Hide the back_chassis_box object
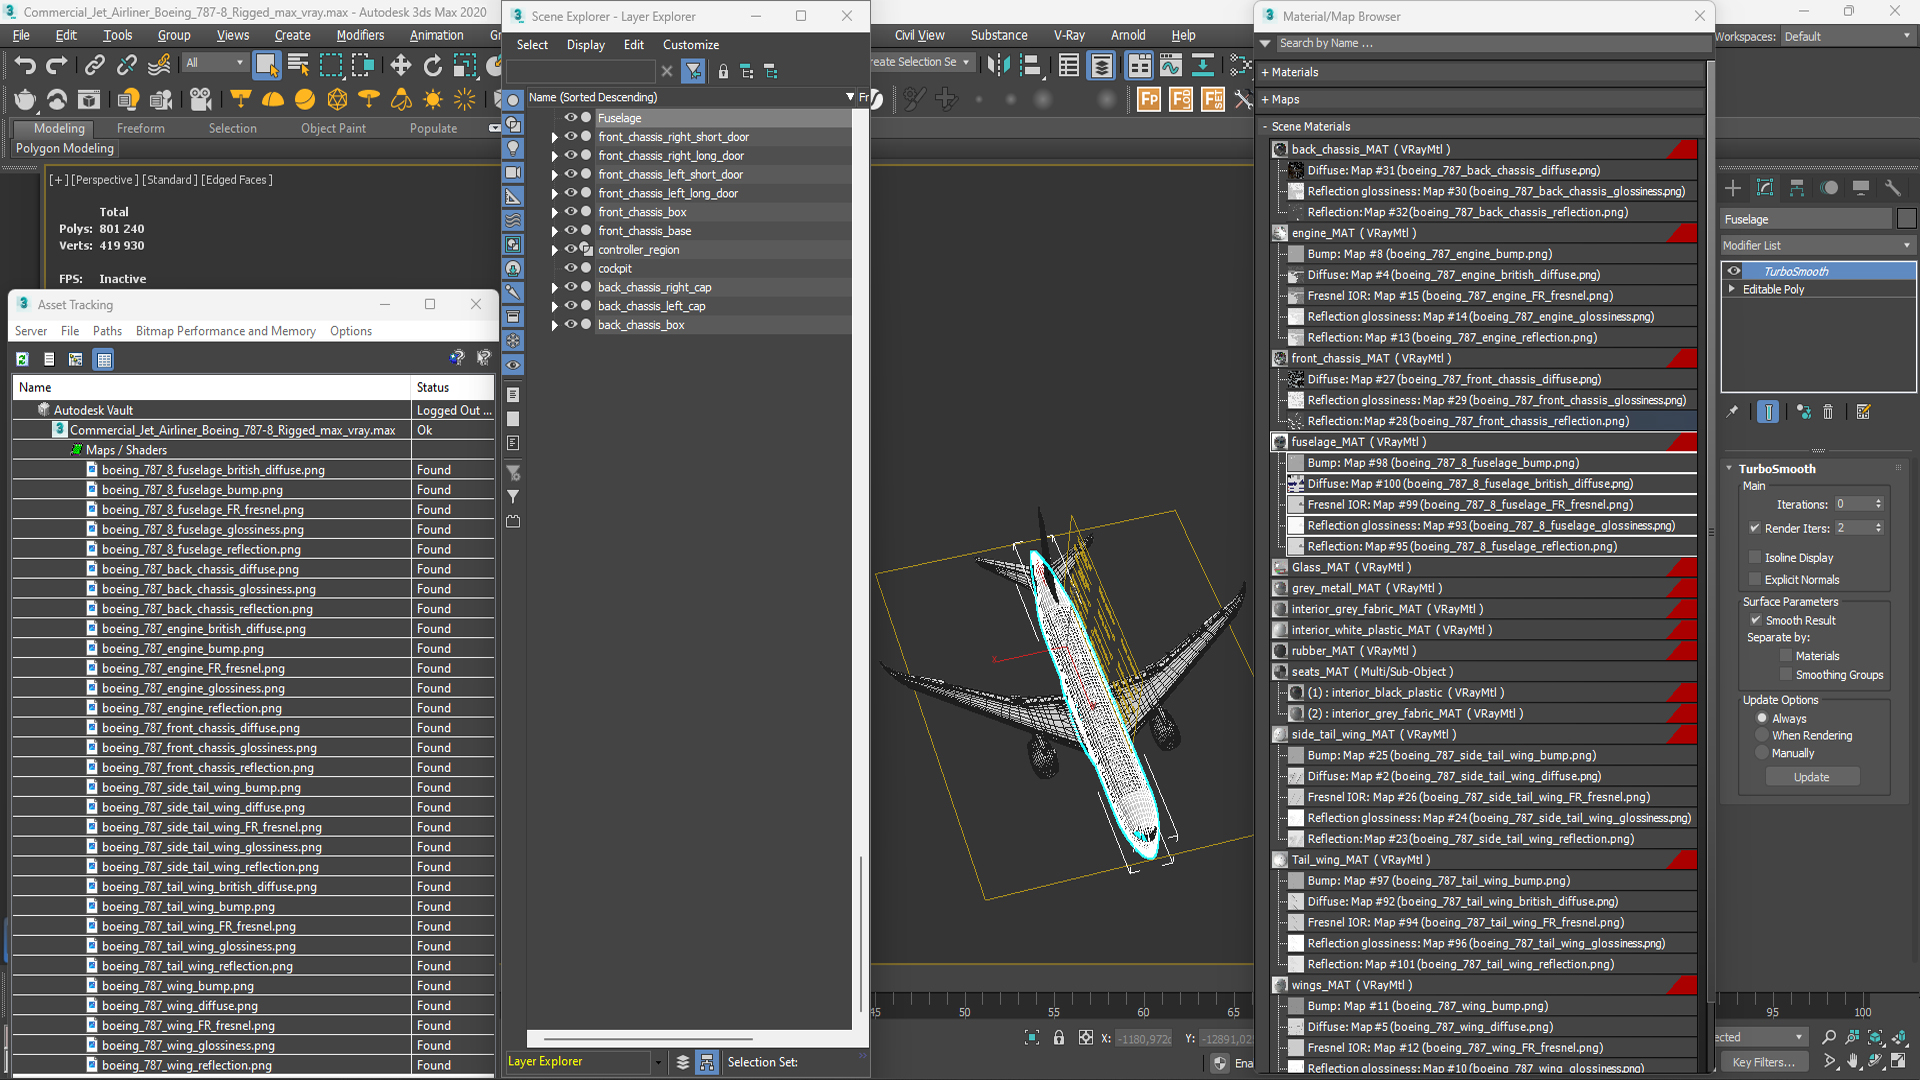This screenshot has height=1080, width=1920. (x=571, y=324)
